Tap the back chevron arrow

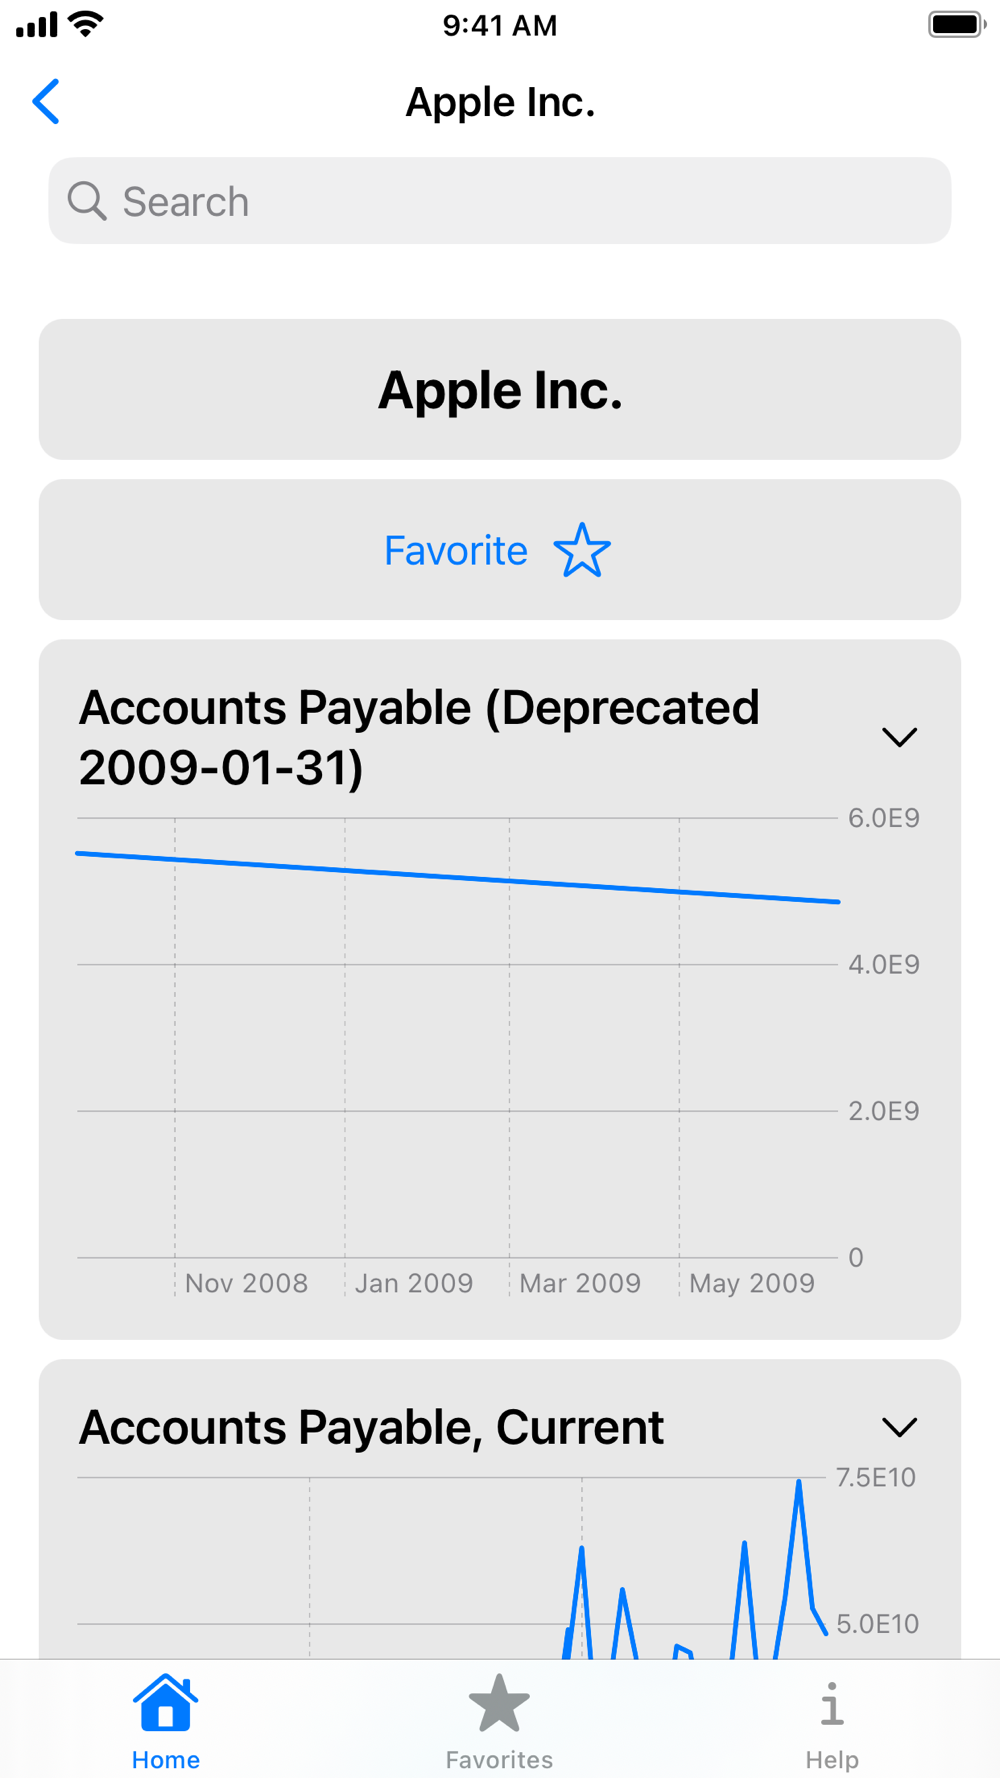[46, 102]
